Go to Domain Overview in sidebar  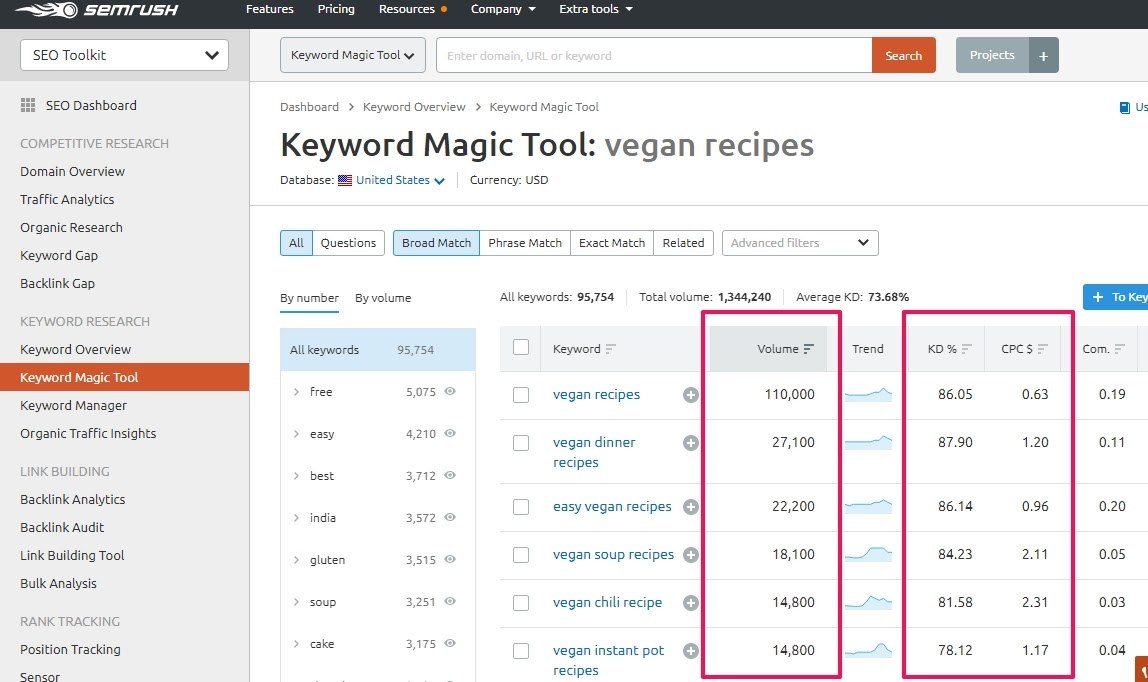pyautogui.click(x=72, y=171)
